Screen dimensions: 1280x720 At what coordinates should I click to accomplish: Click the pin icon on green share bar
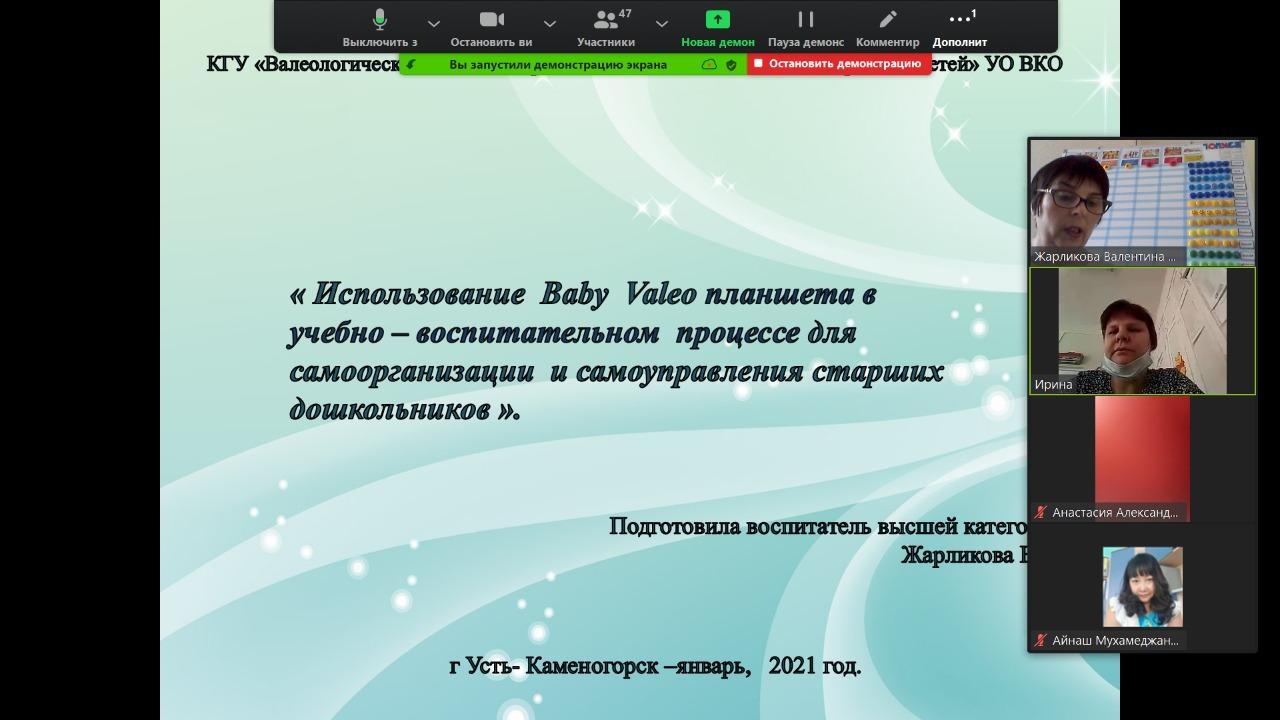point(411,64)
